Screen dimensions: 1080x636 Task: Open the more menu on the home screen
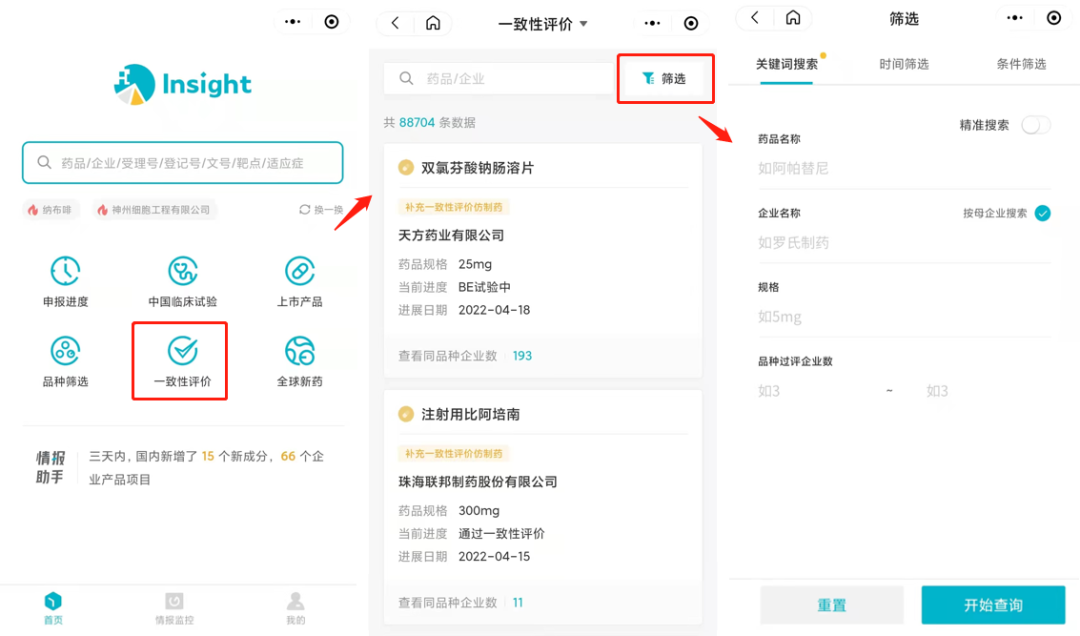pos(293,22)
